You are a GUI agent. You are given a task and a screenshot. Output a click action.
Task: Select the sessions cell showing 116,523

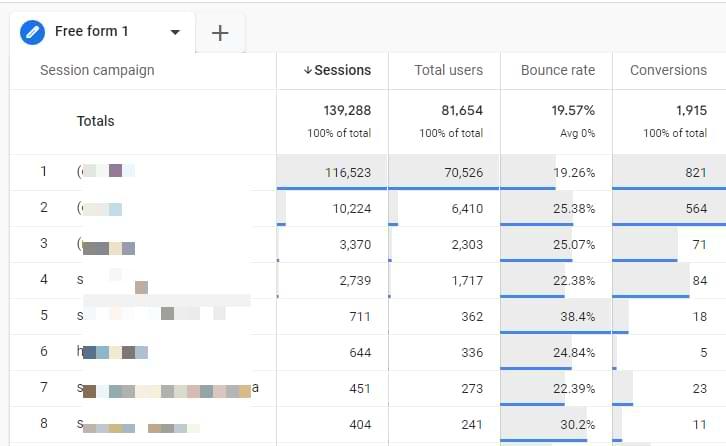point(348,172)
